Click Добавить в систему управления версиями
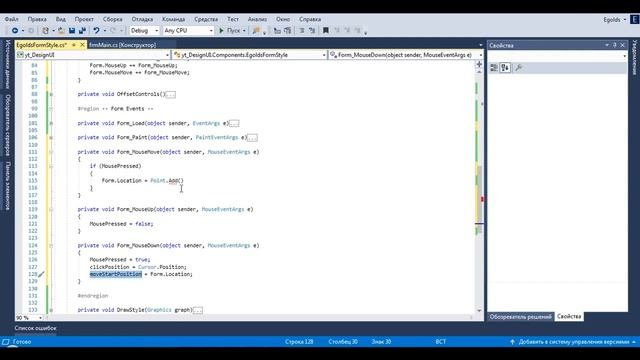 click(x=574, y=342)
